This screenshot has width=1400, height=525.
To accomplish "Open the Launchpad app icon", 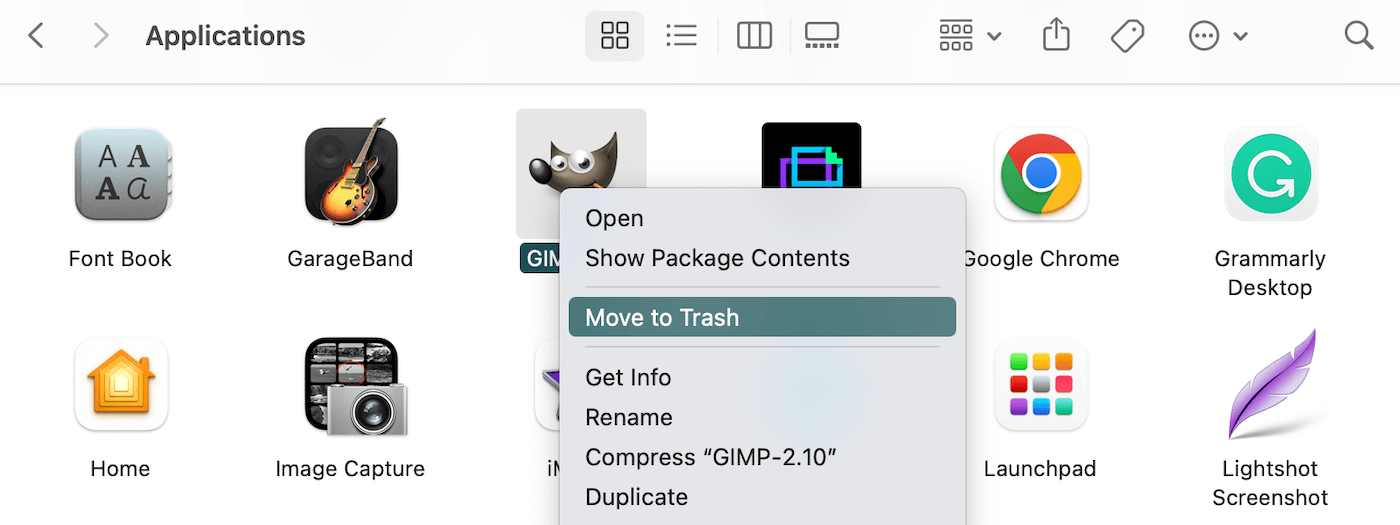I will coord(1040,384).
